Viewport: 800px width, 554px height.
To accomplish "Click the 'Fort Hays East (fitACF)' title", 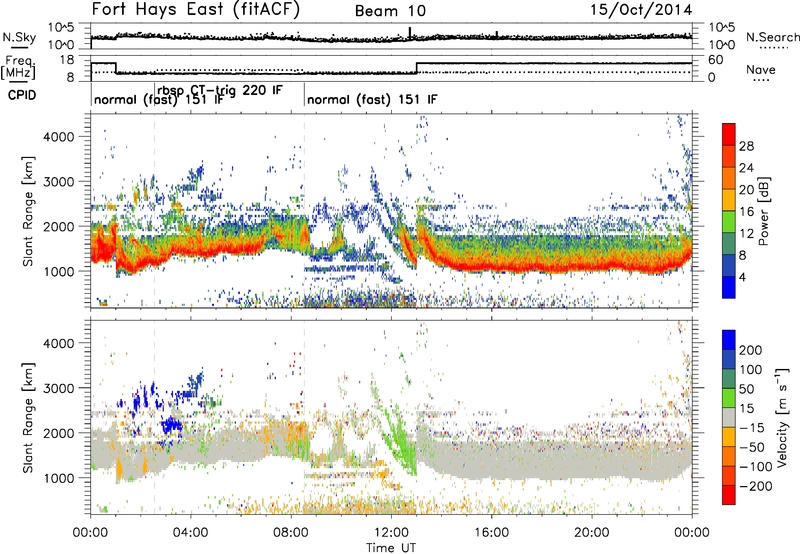I will [x=196, y=10].
